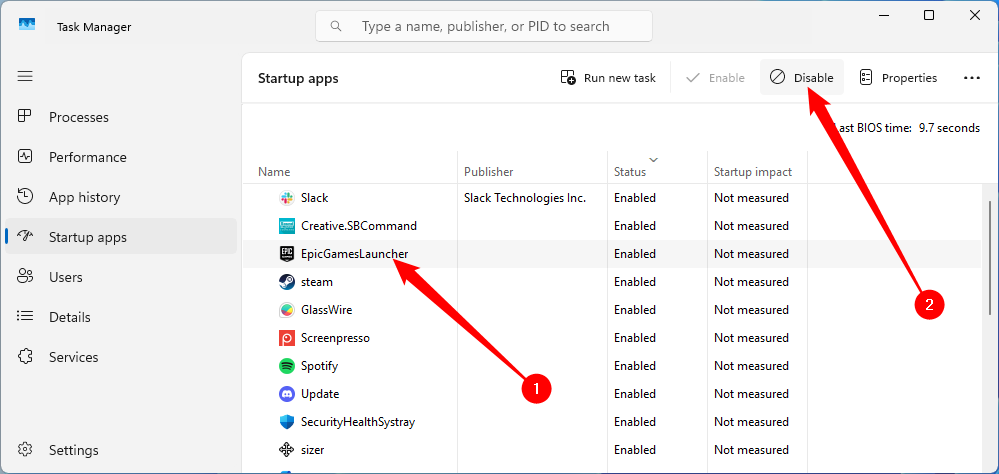Viewport: 999px width, 474px height.
Task: Click Enabled status of Spotify row
Action: point(635,366)
